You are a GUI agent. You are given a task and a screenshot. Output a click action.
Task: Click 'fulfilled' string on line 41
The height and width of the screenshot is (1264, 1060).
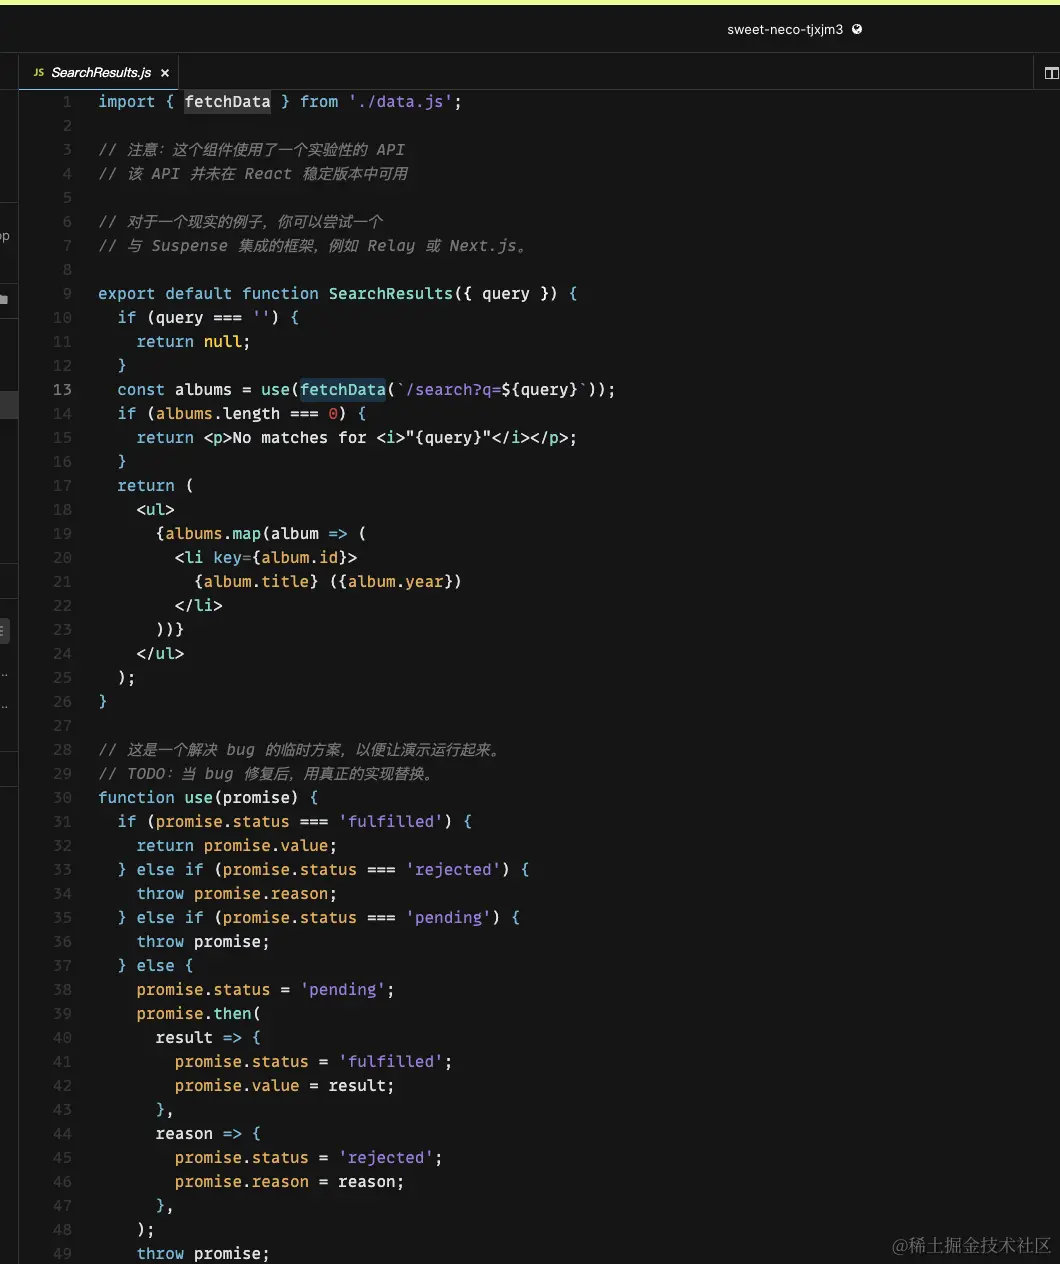[x=391, y=1062]
